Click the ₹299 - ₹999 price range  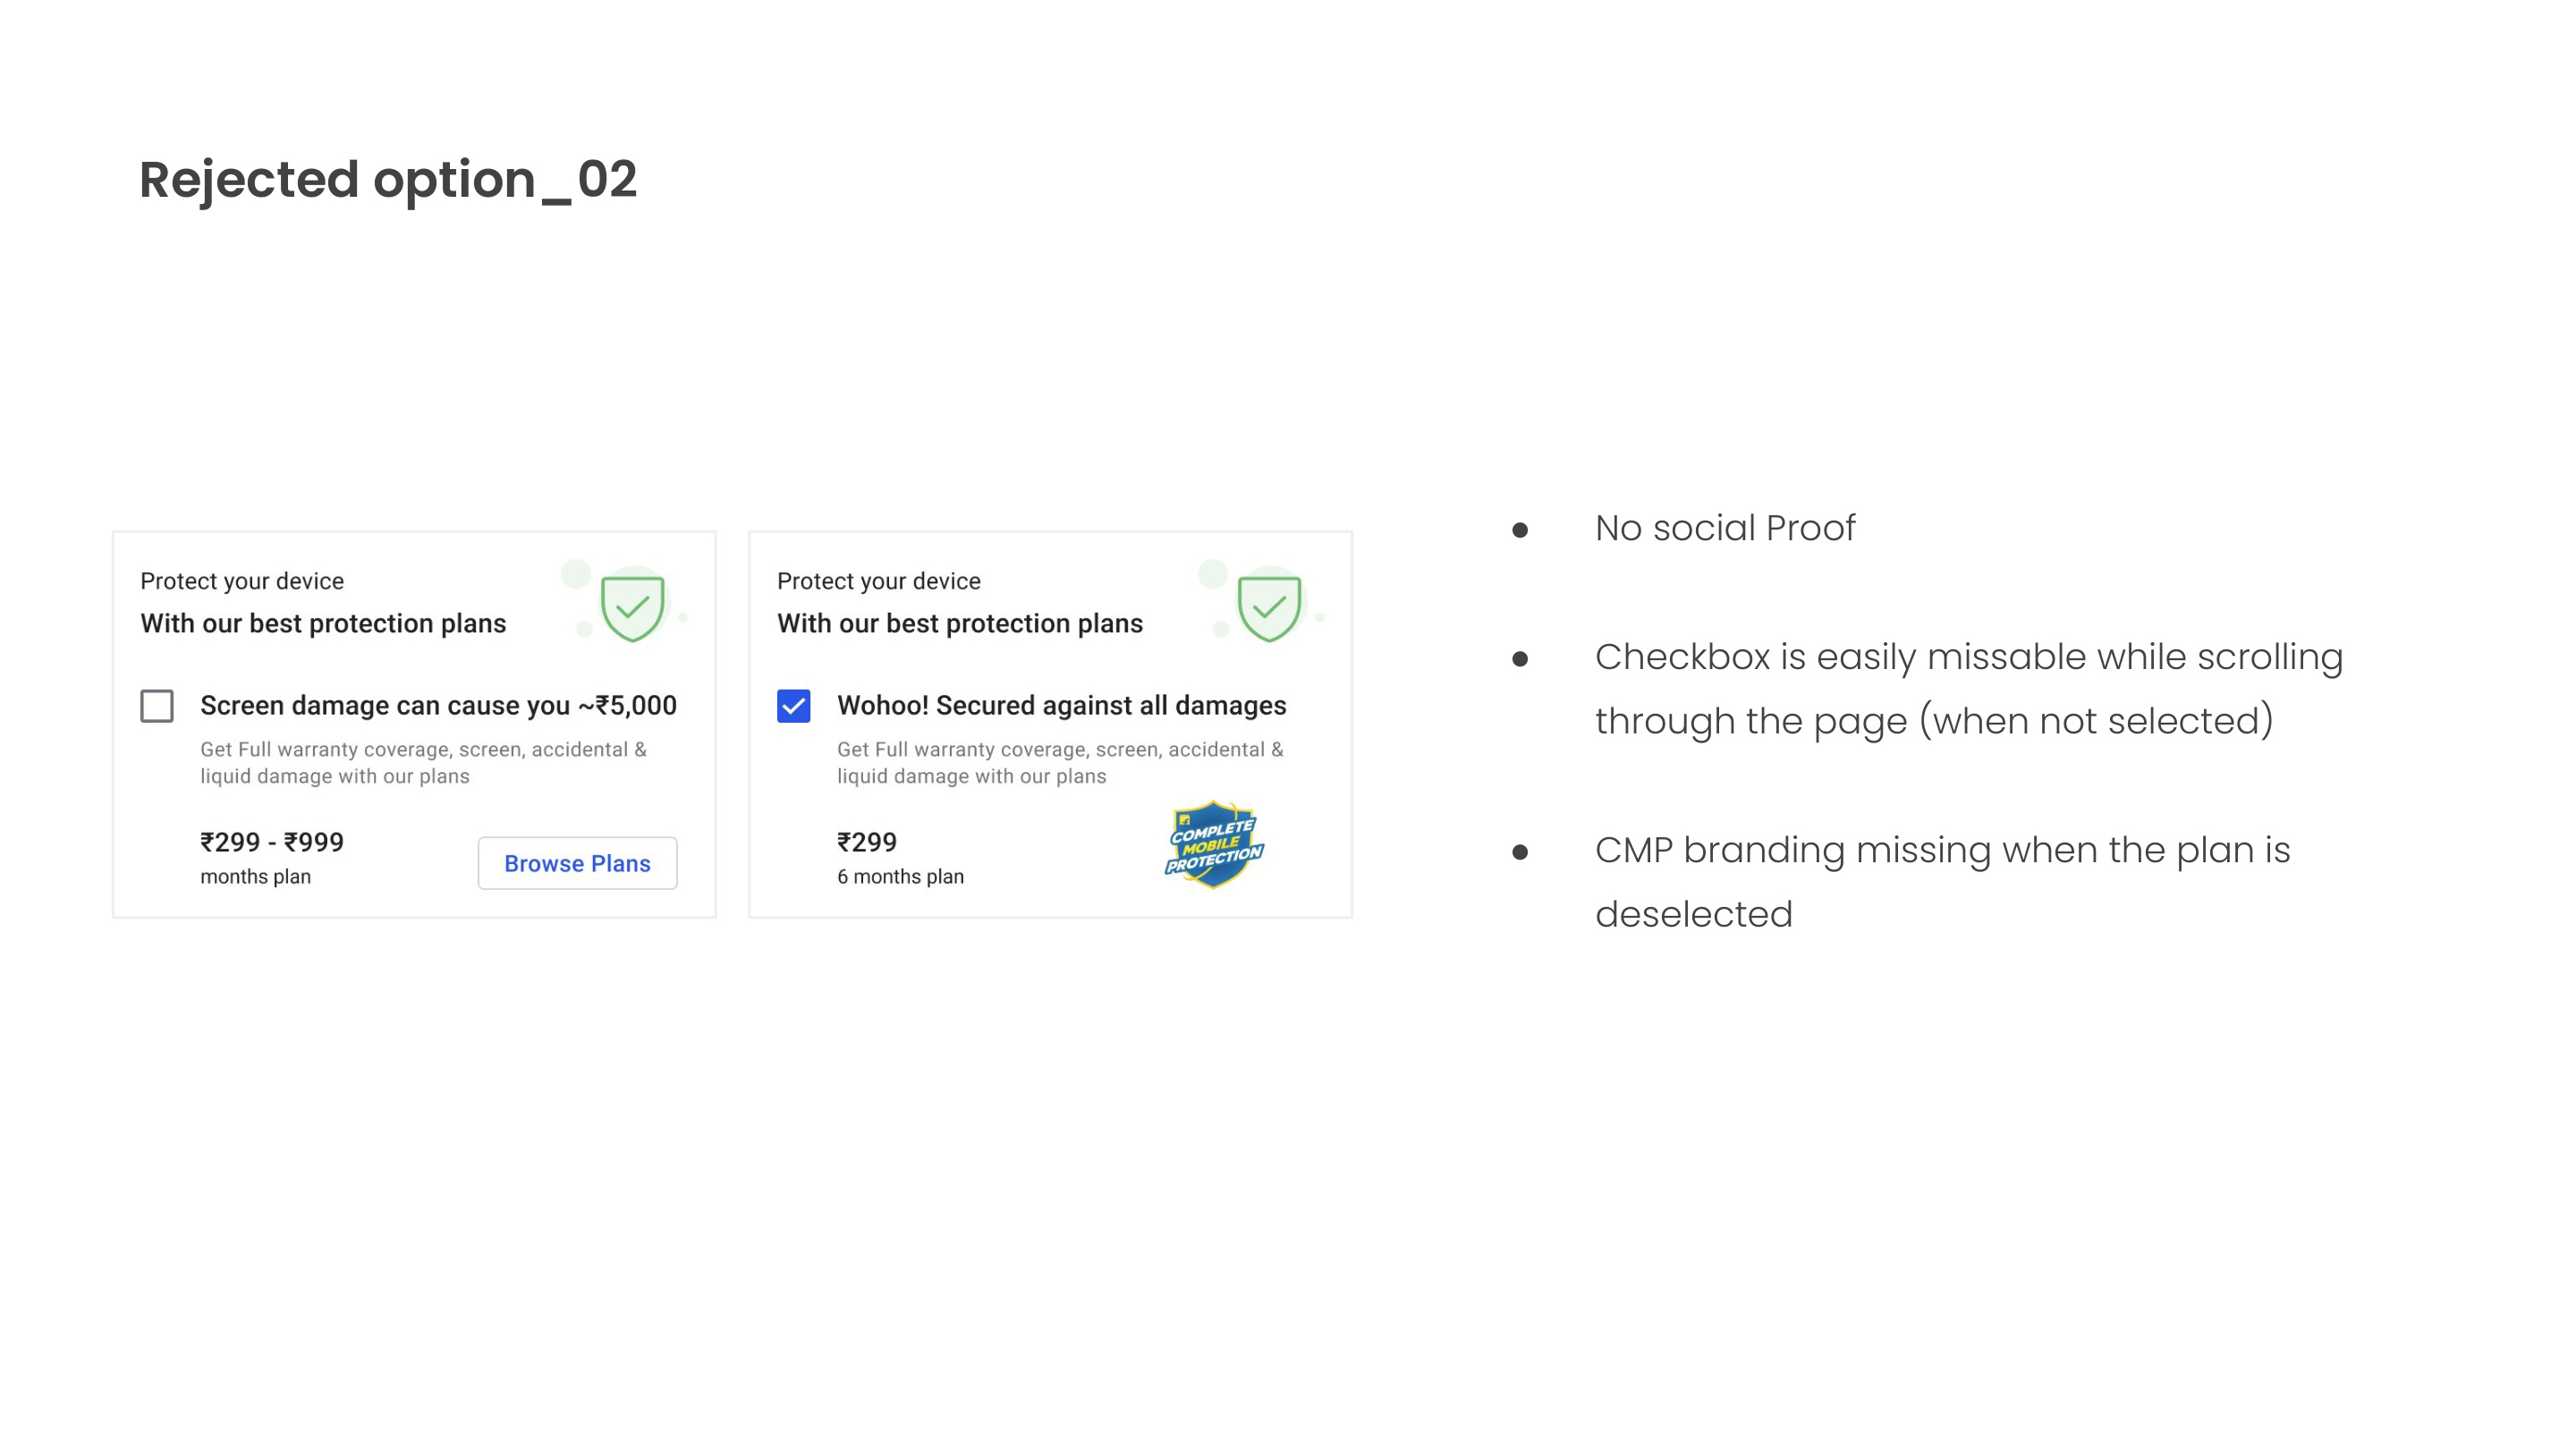point(272,842)
